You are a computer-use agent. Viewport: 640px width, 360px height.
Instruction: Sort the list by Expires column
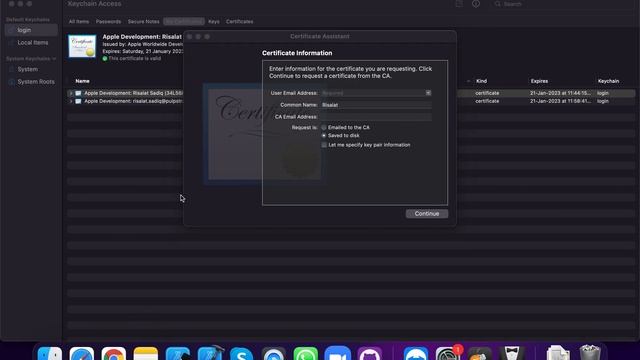pos(539,81)
